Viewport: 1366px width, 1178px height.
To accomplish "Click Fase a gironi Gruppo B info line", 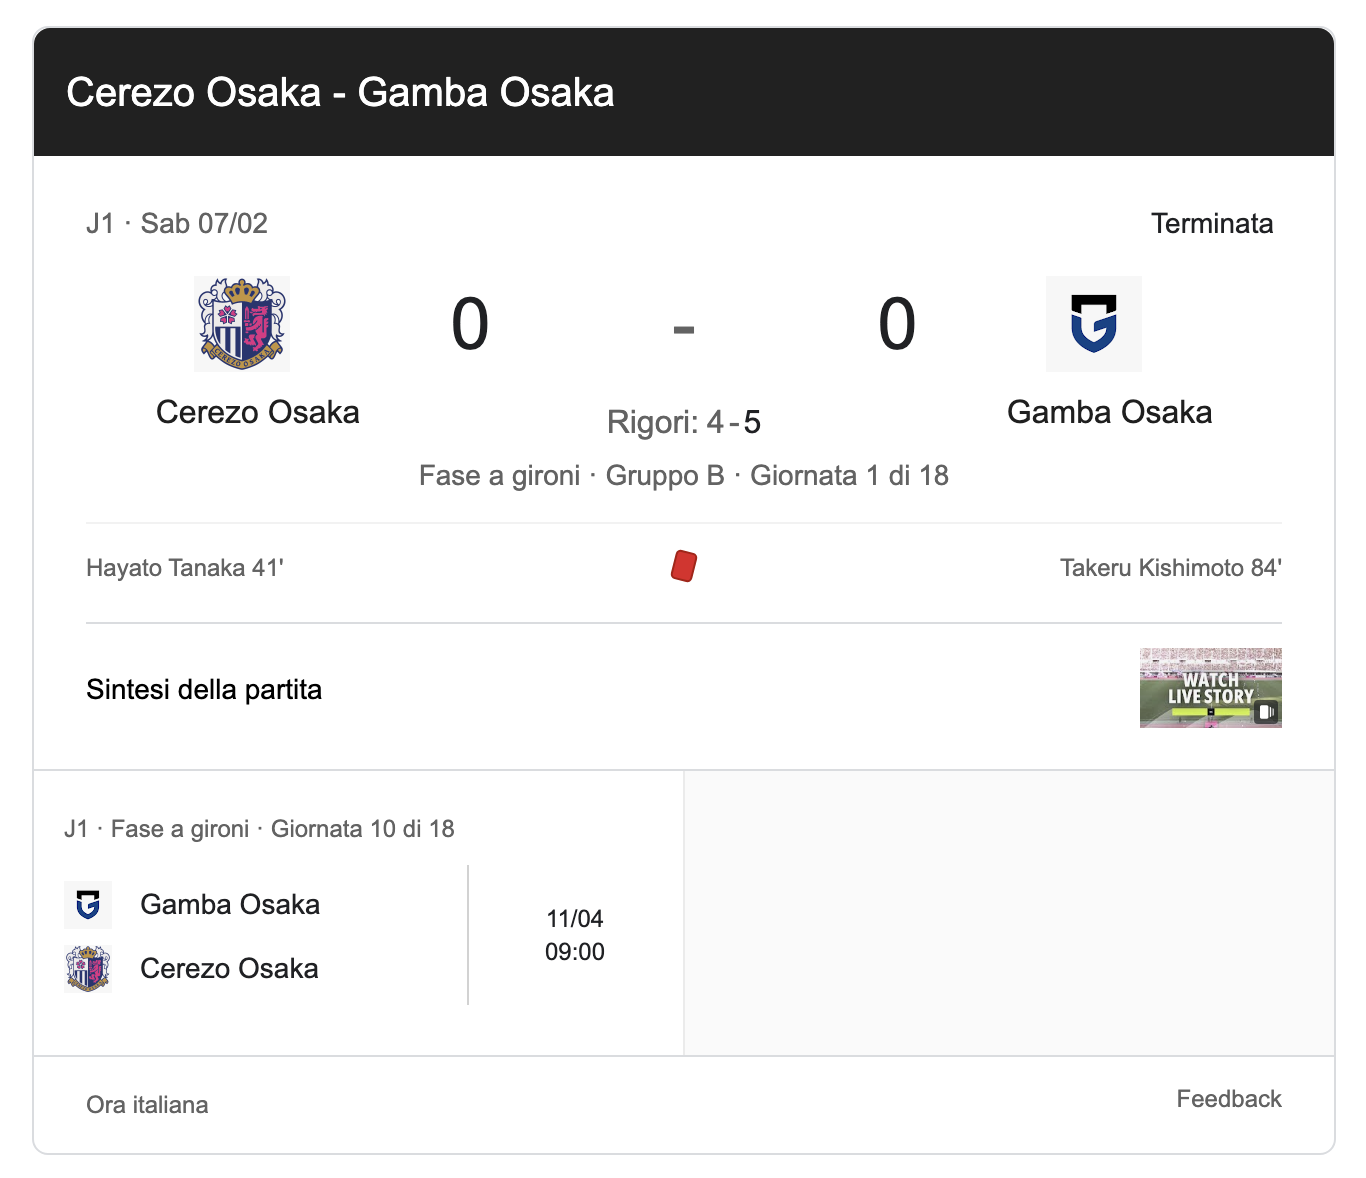I will 684,475.
